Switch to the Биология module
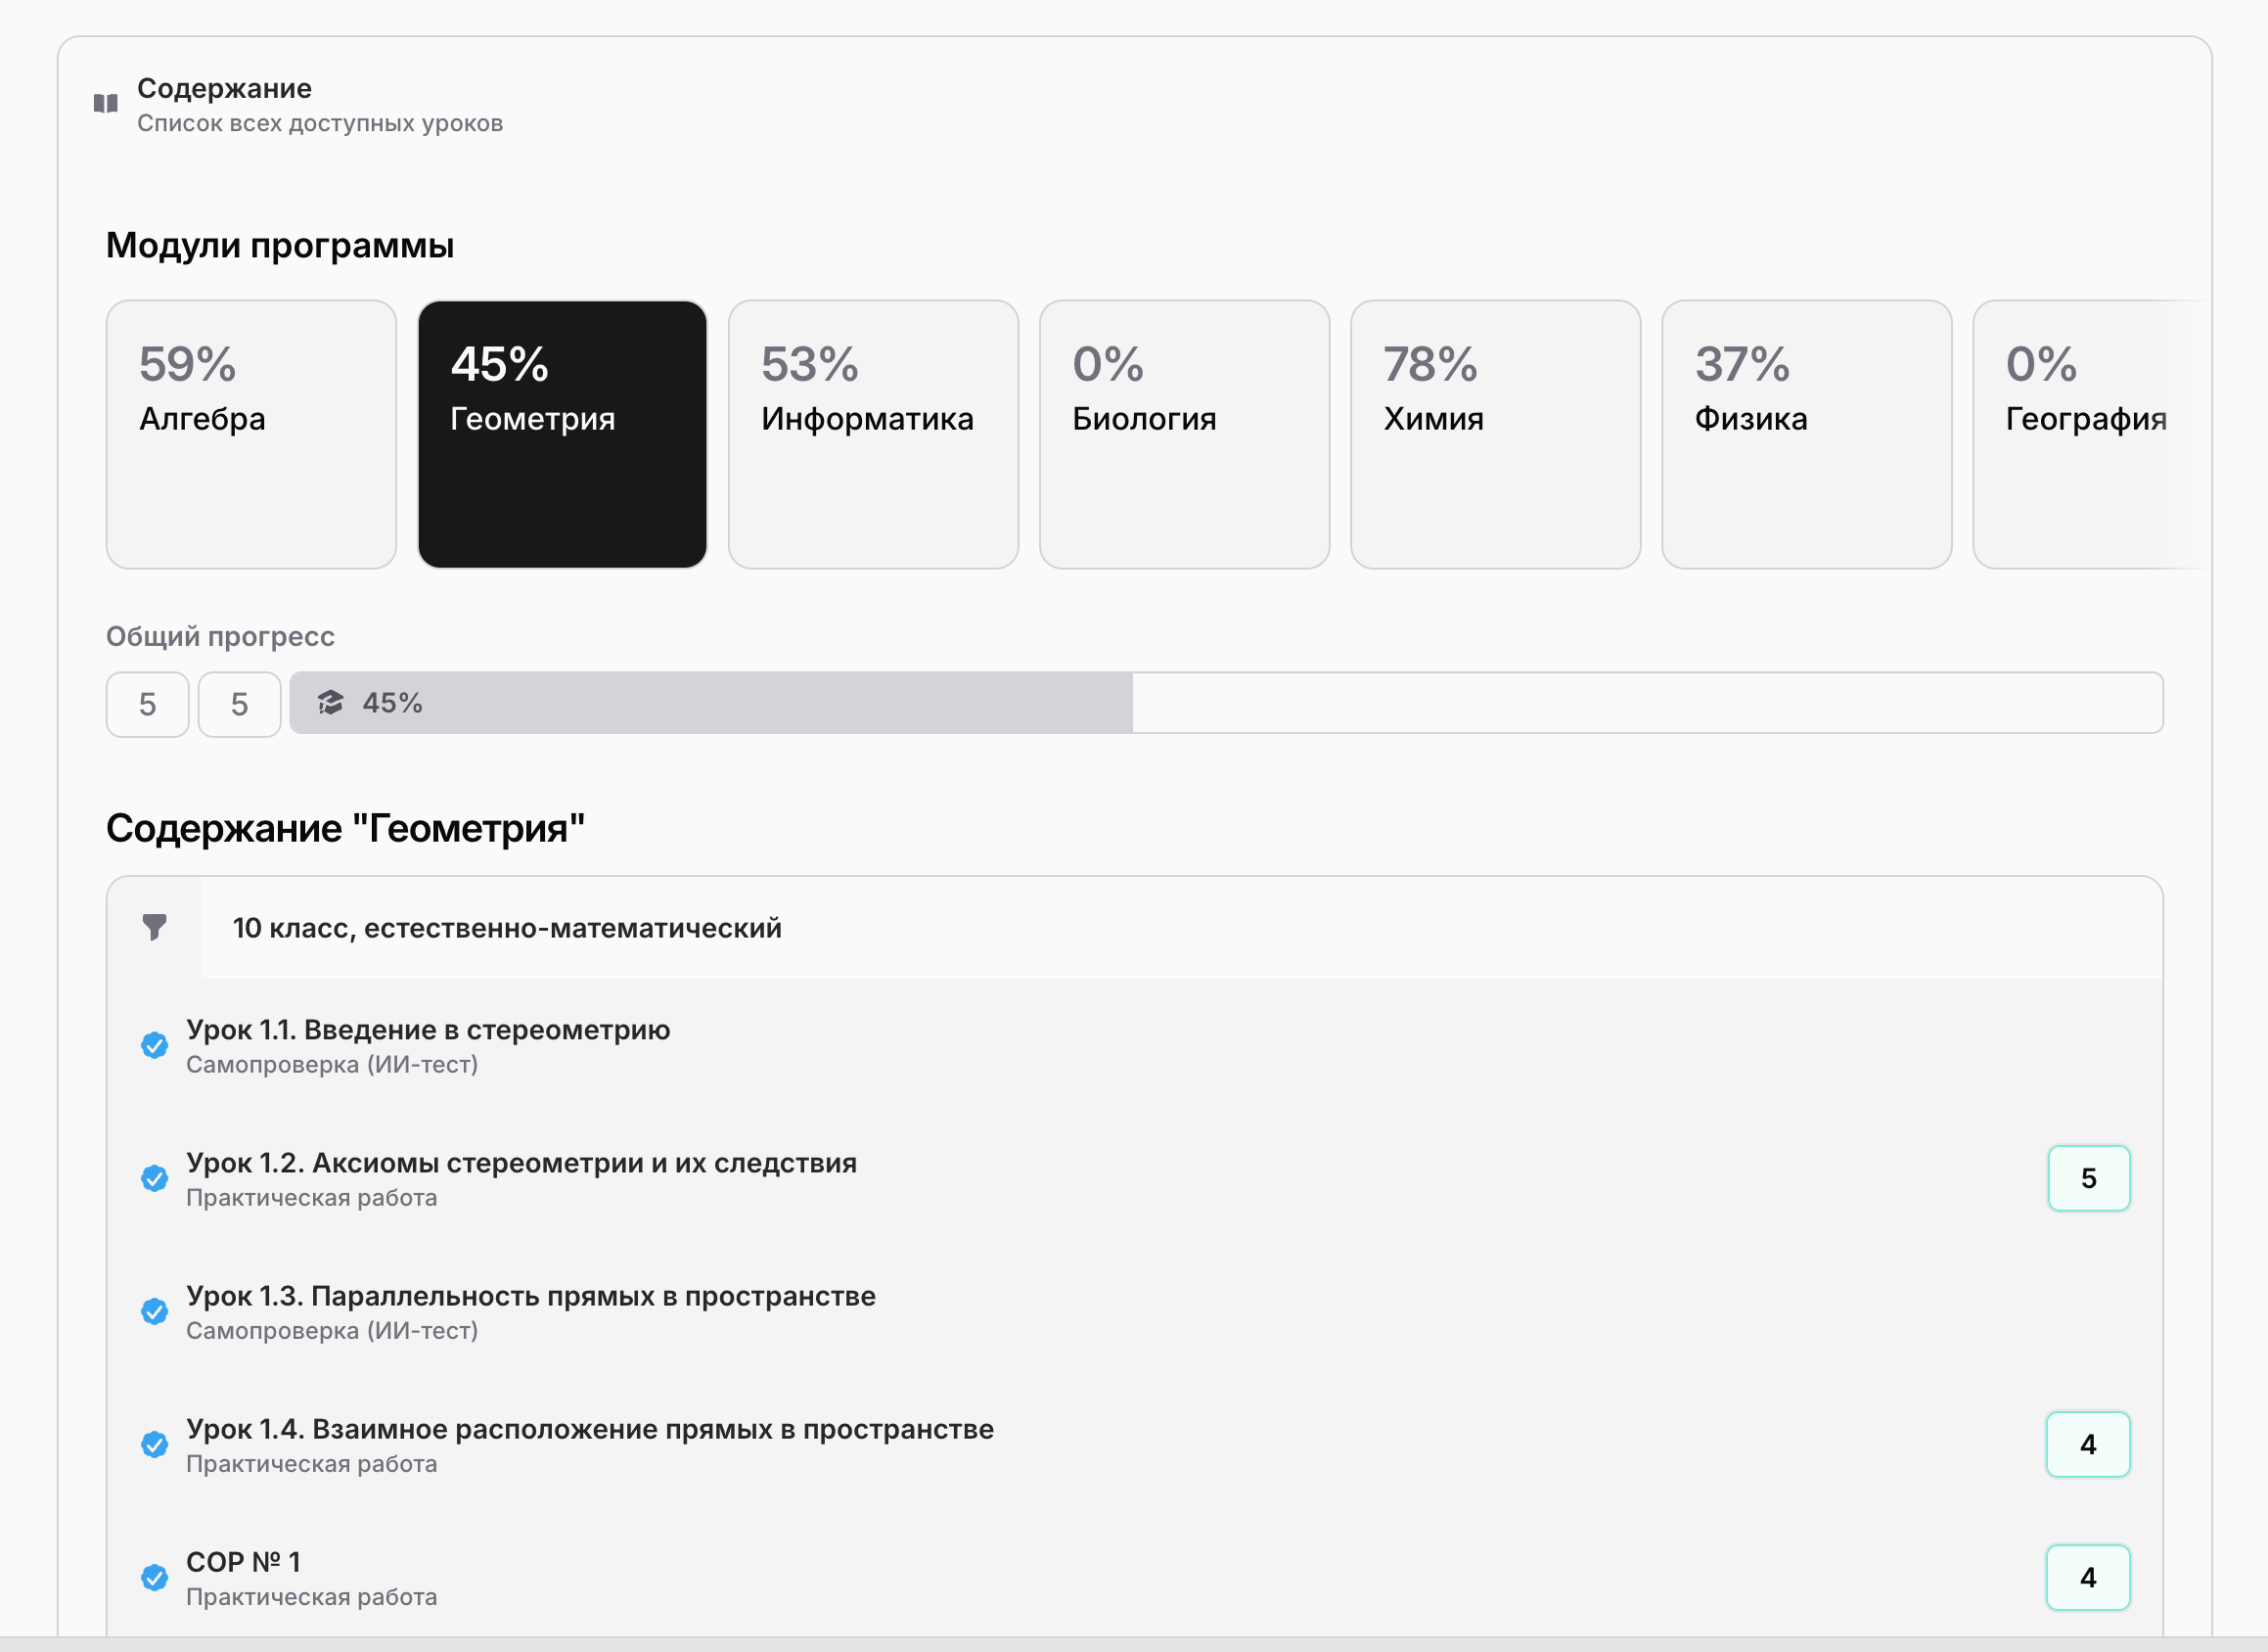Screen dimensions: 2268x1652 point(1184,434)
